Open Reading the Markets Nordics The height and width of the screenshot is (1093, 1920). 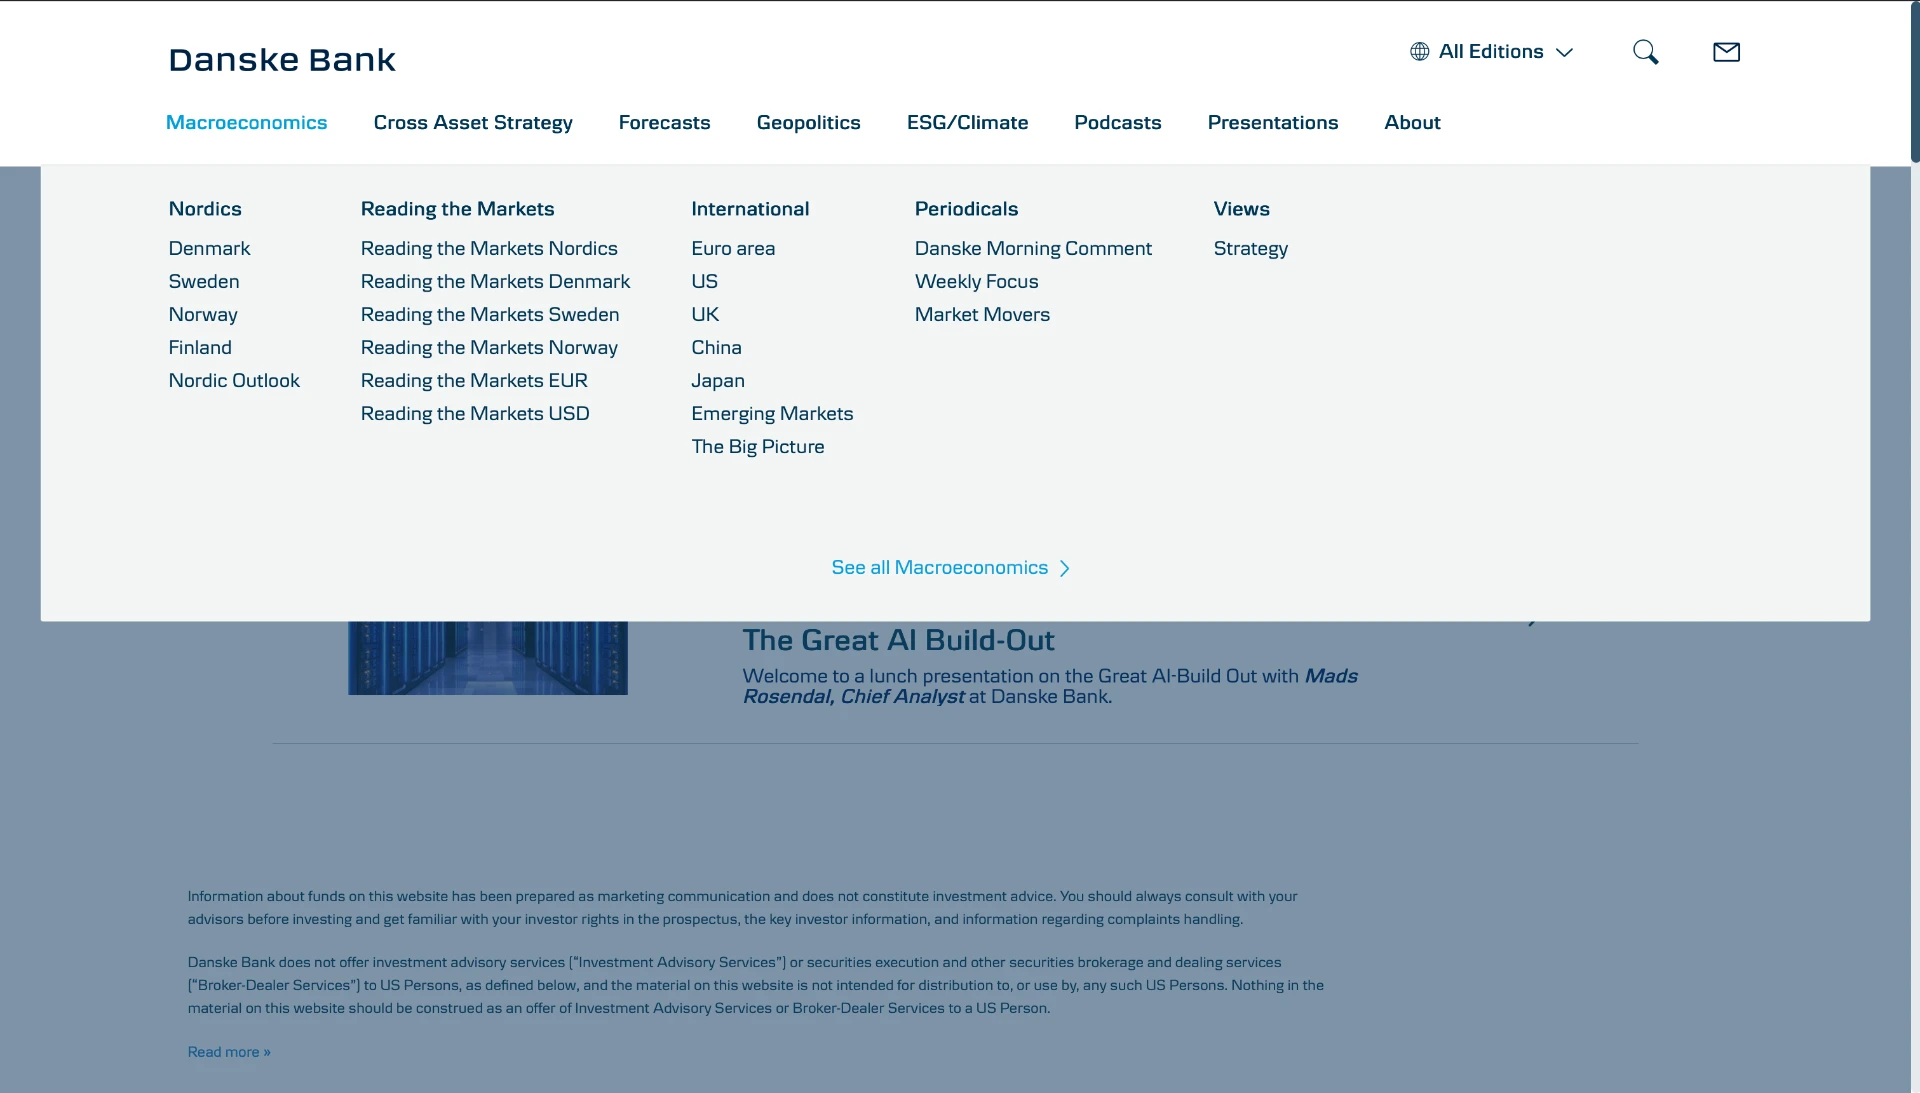tap(489, 248)
